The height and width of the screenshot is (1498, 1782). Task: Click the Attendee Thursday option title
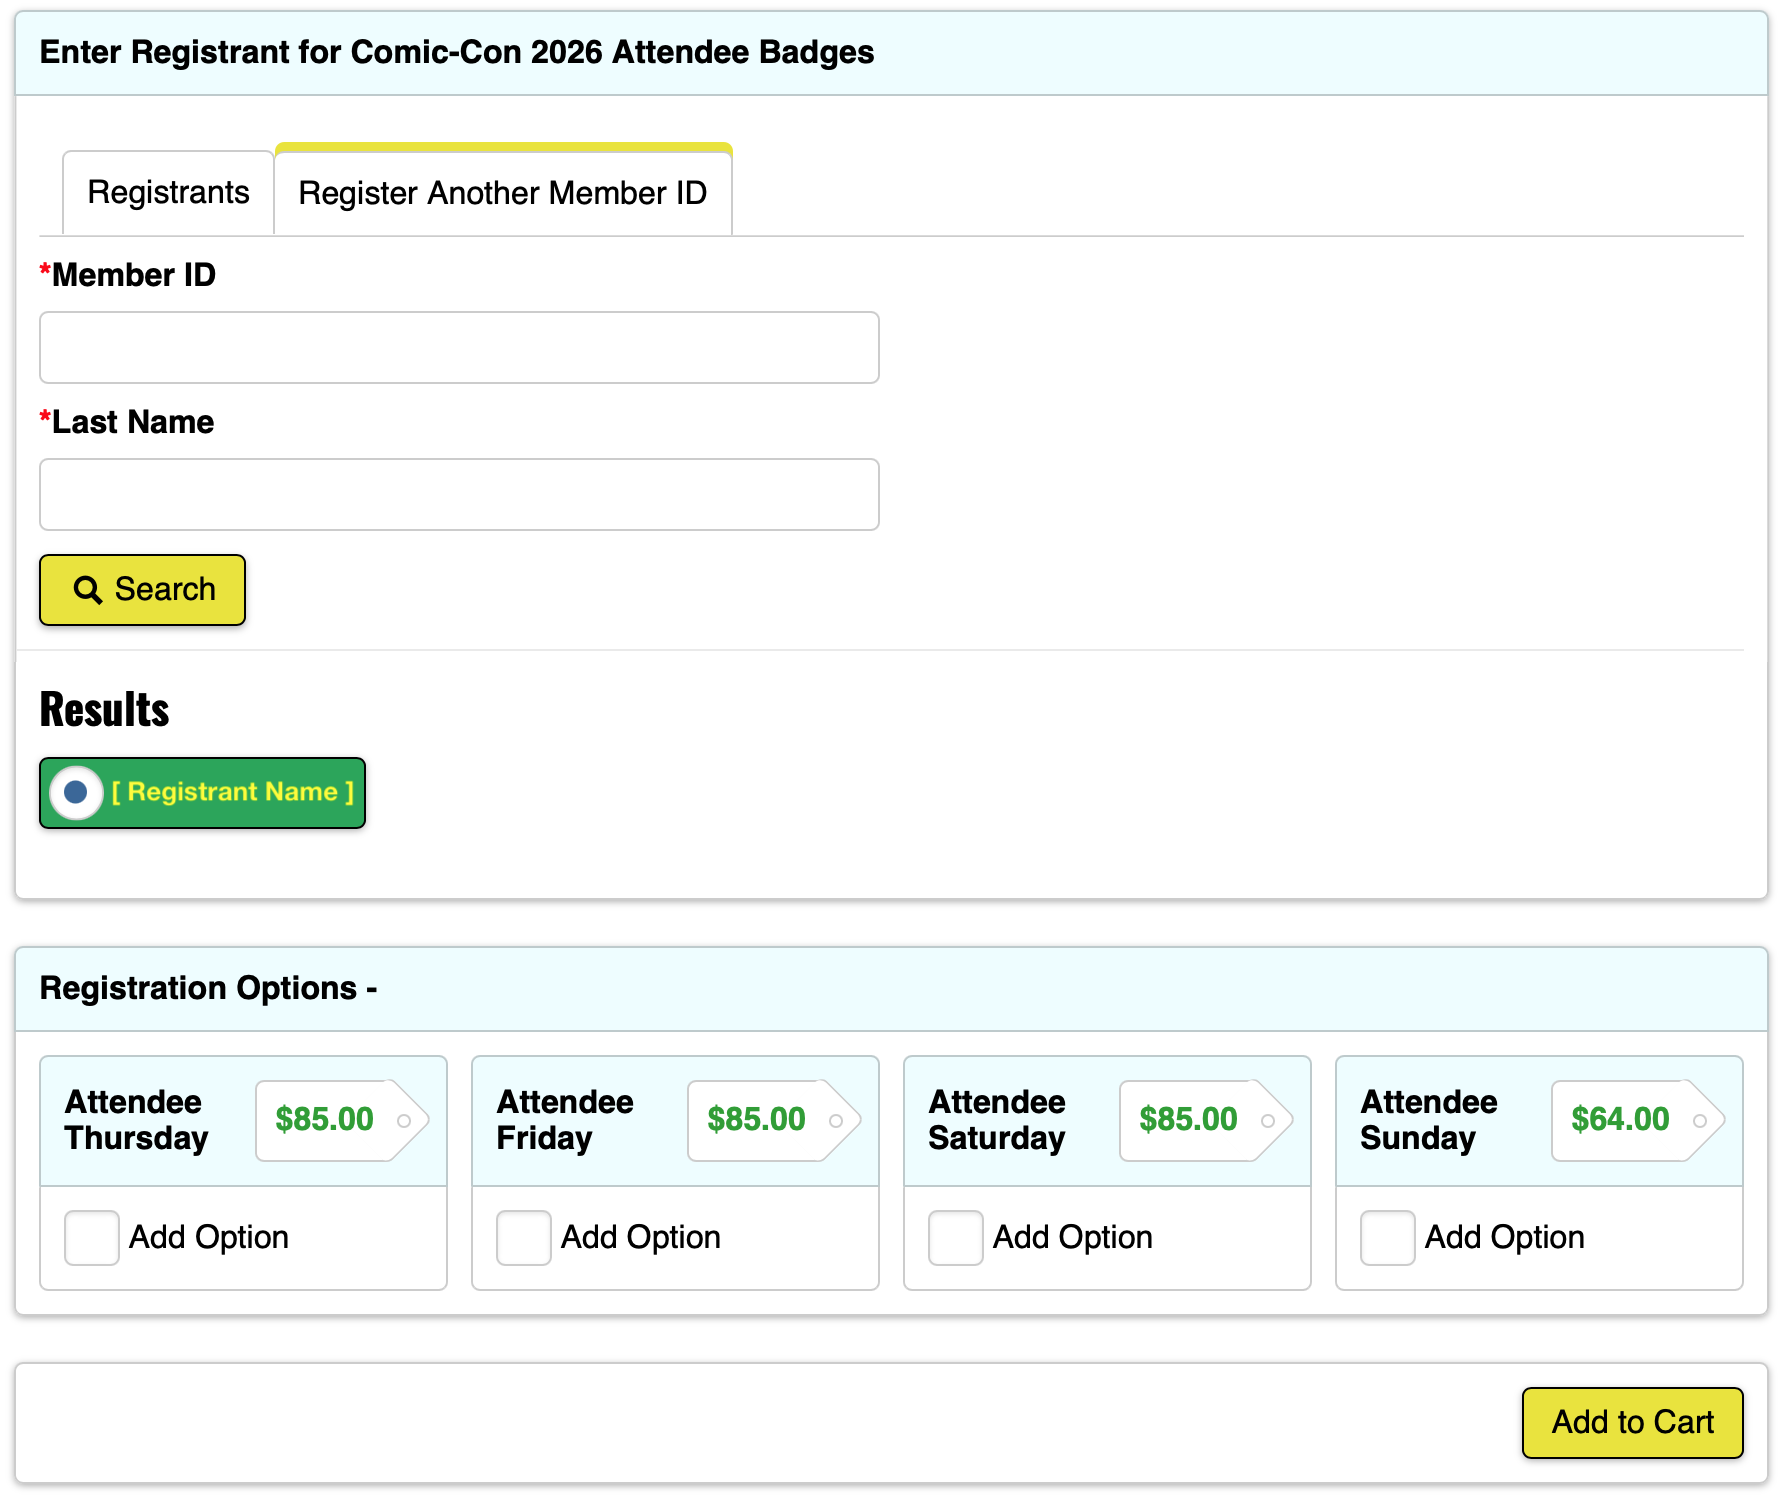(x=137, y=1120)
